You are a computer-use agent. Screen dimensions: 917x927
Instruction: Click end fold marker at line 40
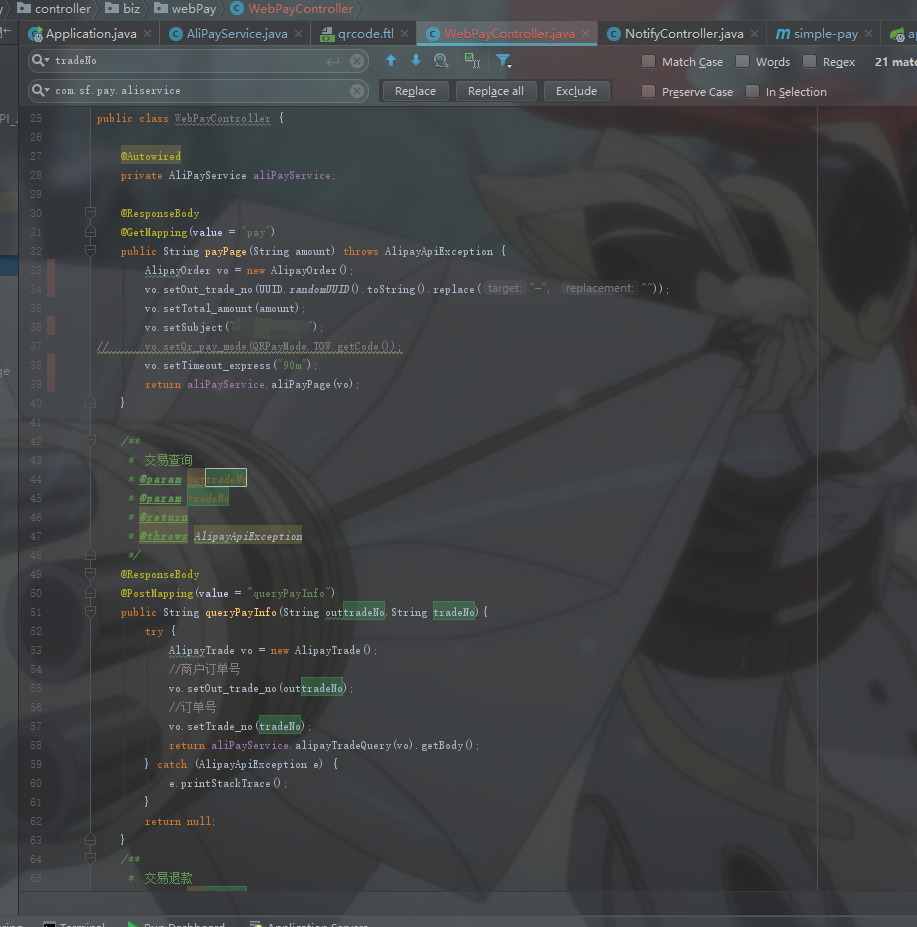click(x=90, y=403)
